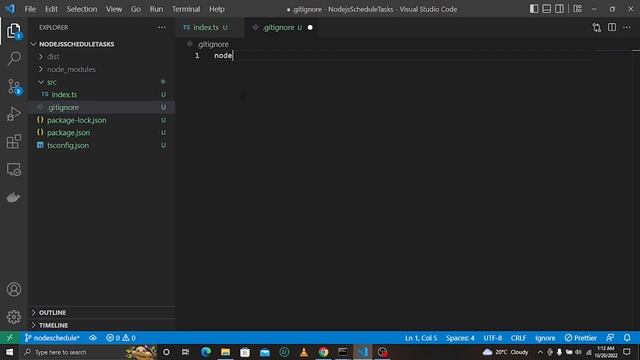
Task: Open the Go menu
Action: (x=136, y=9)
